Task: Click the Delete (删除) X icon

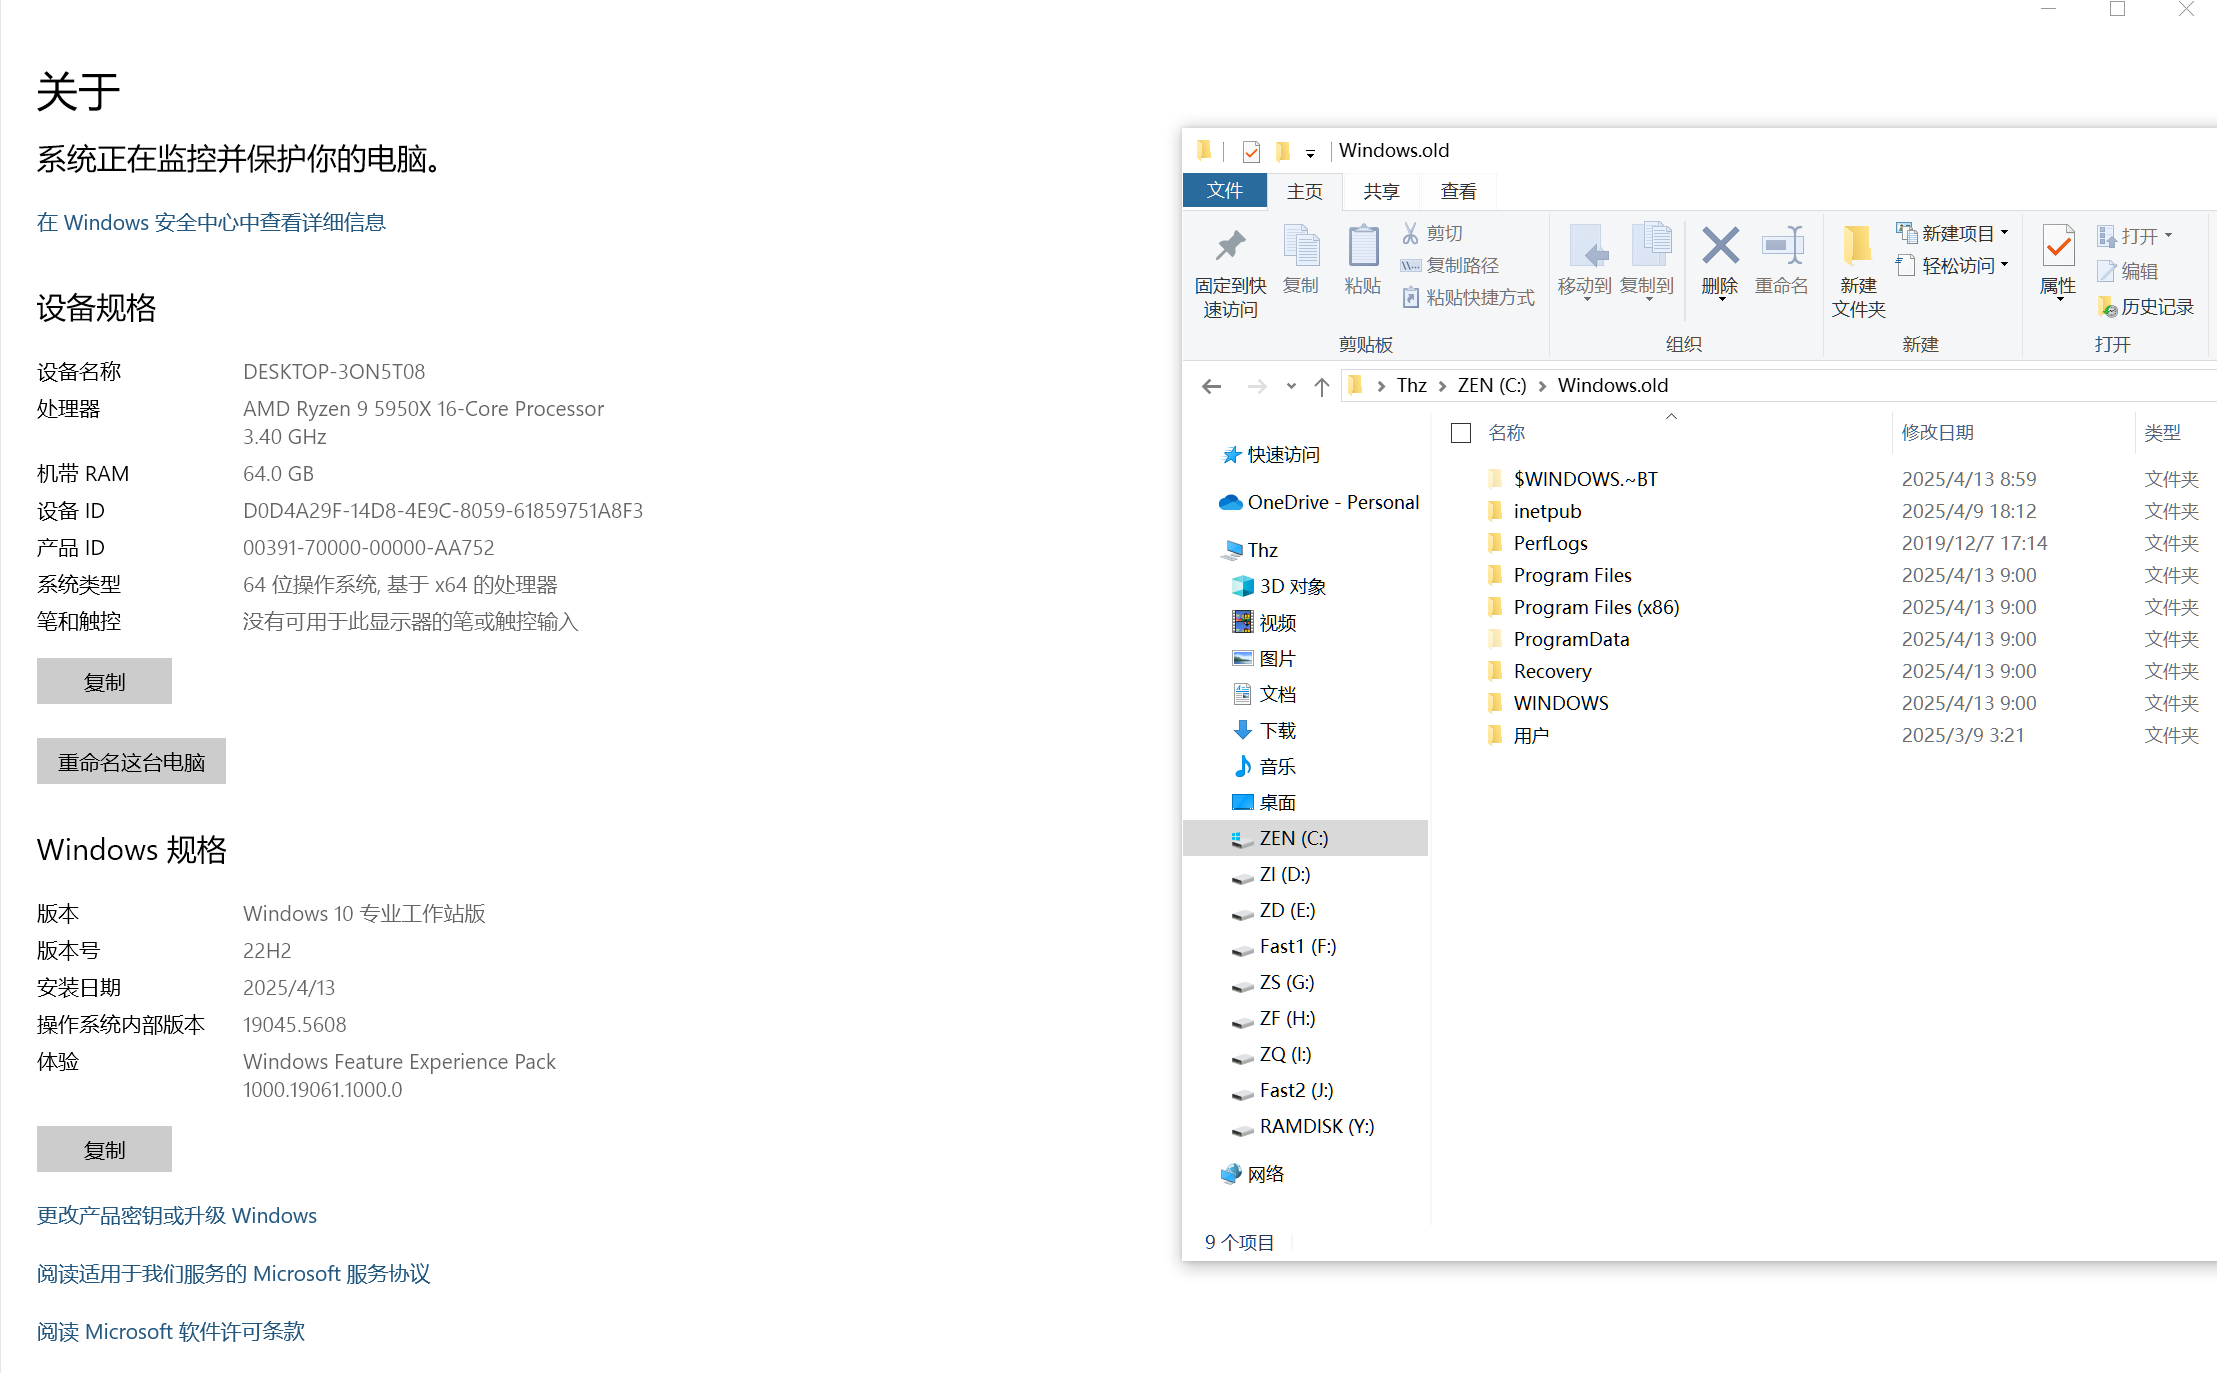Action: [x=1720, y=245]
